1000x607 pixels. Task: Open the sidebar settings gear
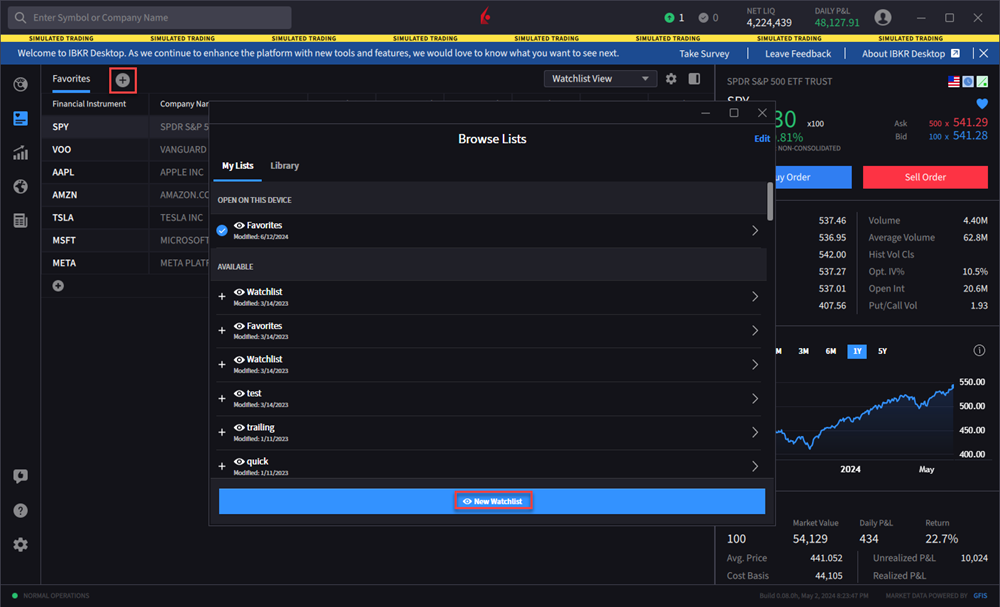tap(20, 545)
